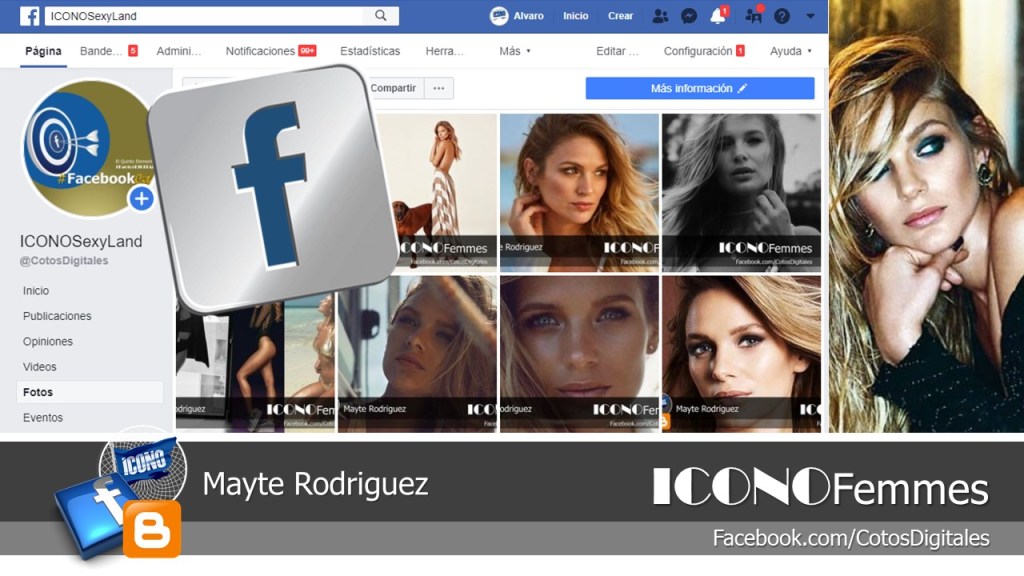The height and width of the screenshot is (576, 1024).
Task: Click the search field containing ICONOSexyLand
Action: tap(205, 16)
